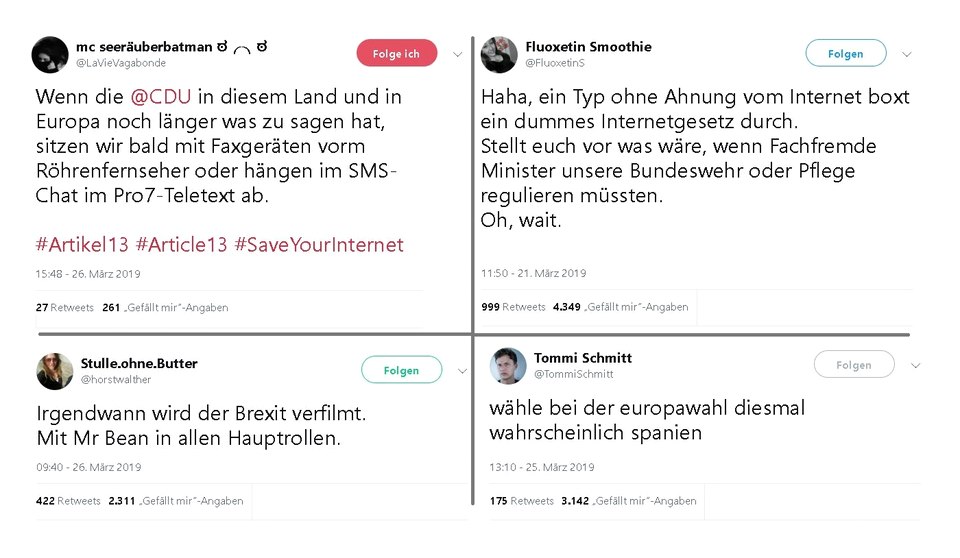
Task: Open the @CDU mention link
Action: pyautogui.click(x=161, y=97)
